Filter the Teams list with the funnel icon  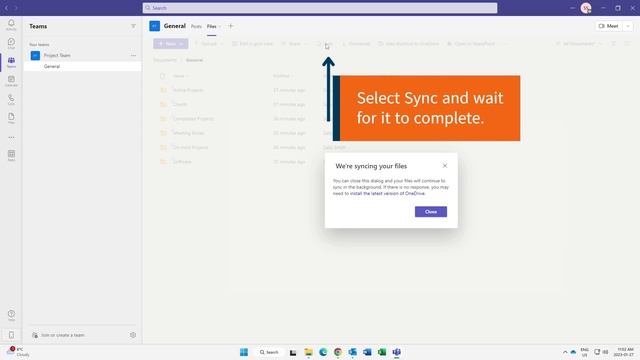133,26
